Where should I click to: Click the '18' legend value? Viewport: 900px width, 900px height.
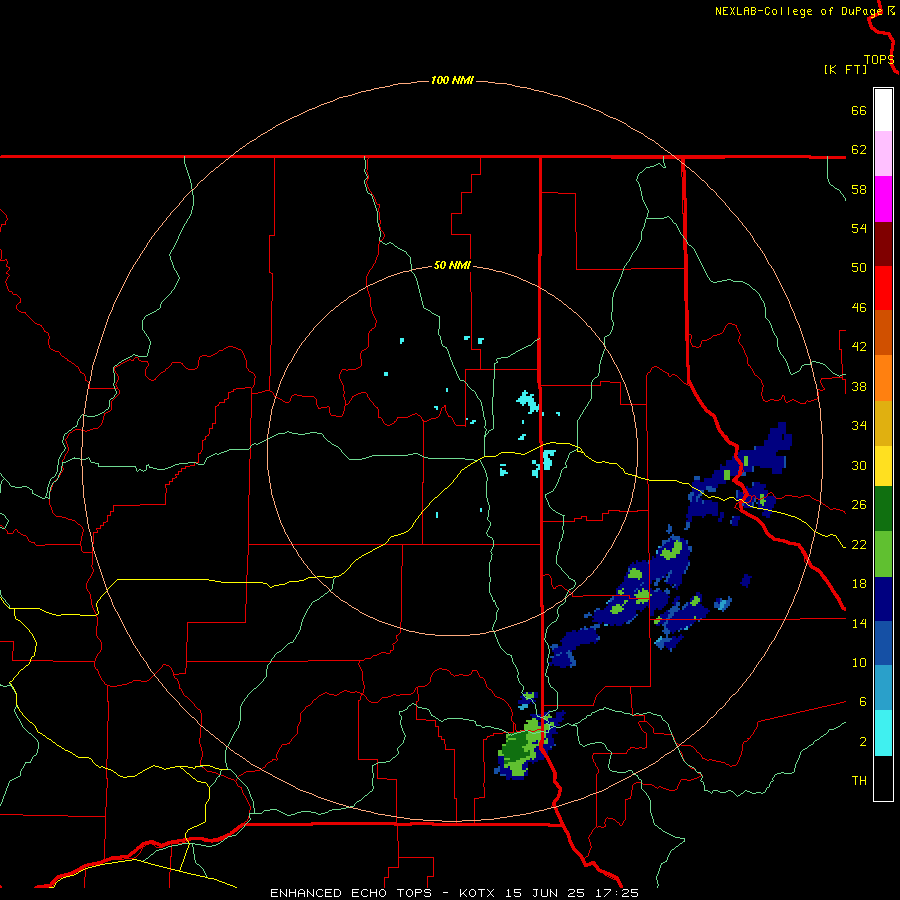pyautogui.click(x=859, y=584)
